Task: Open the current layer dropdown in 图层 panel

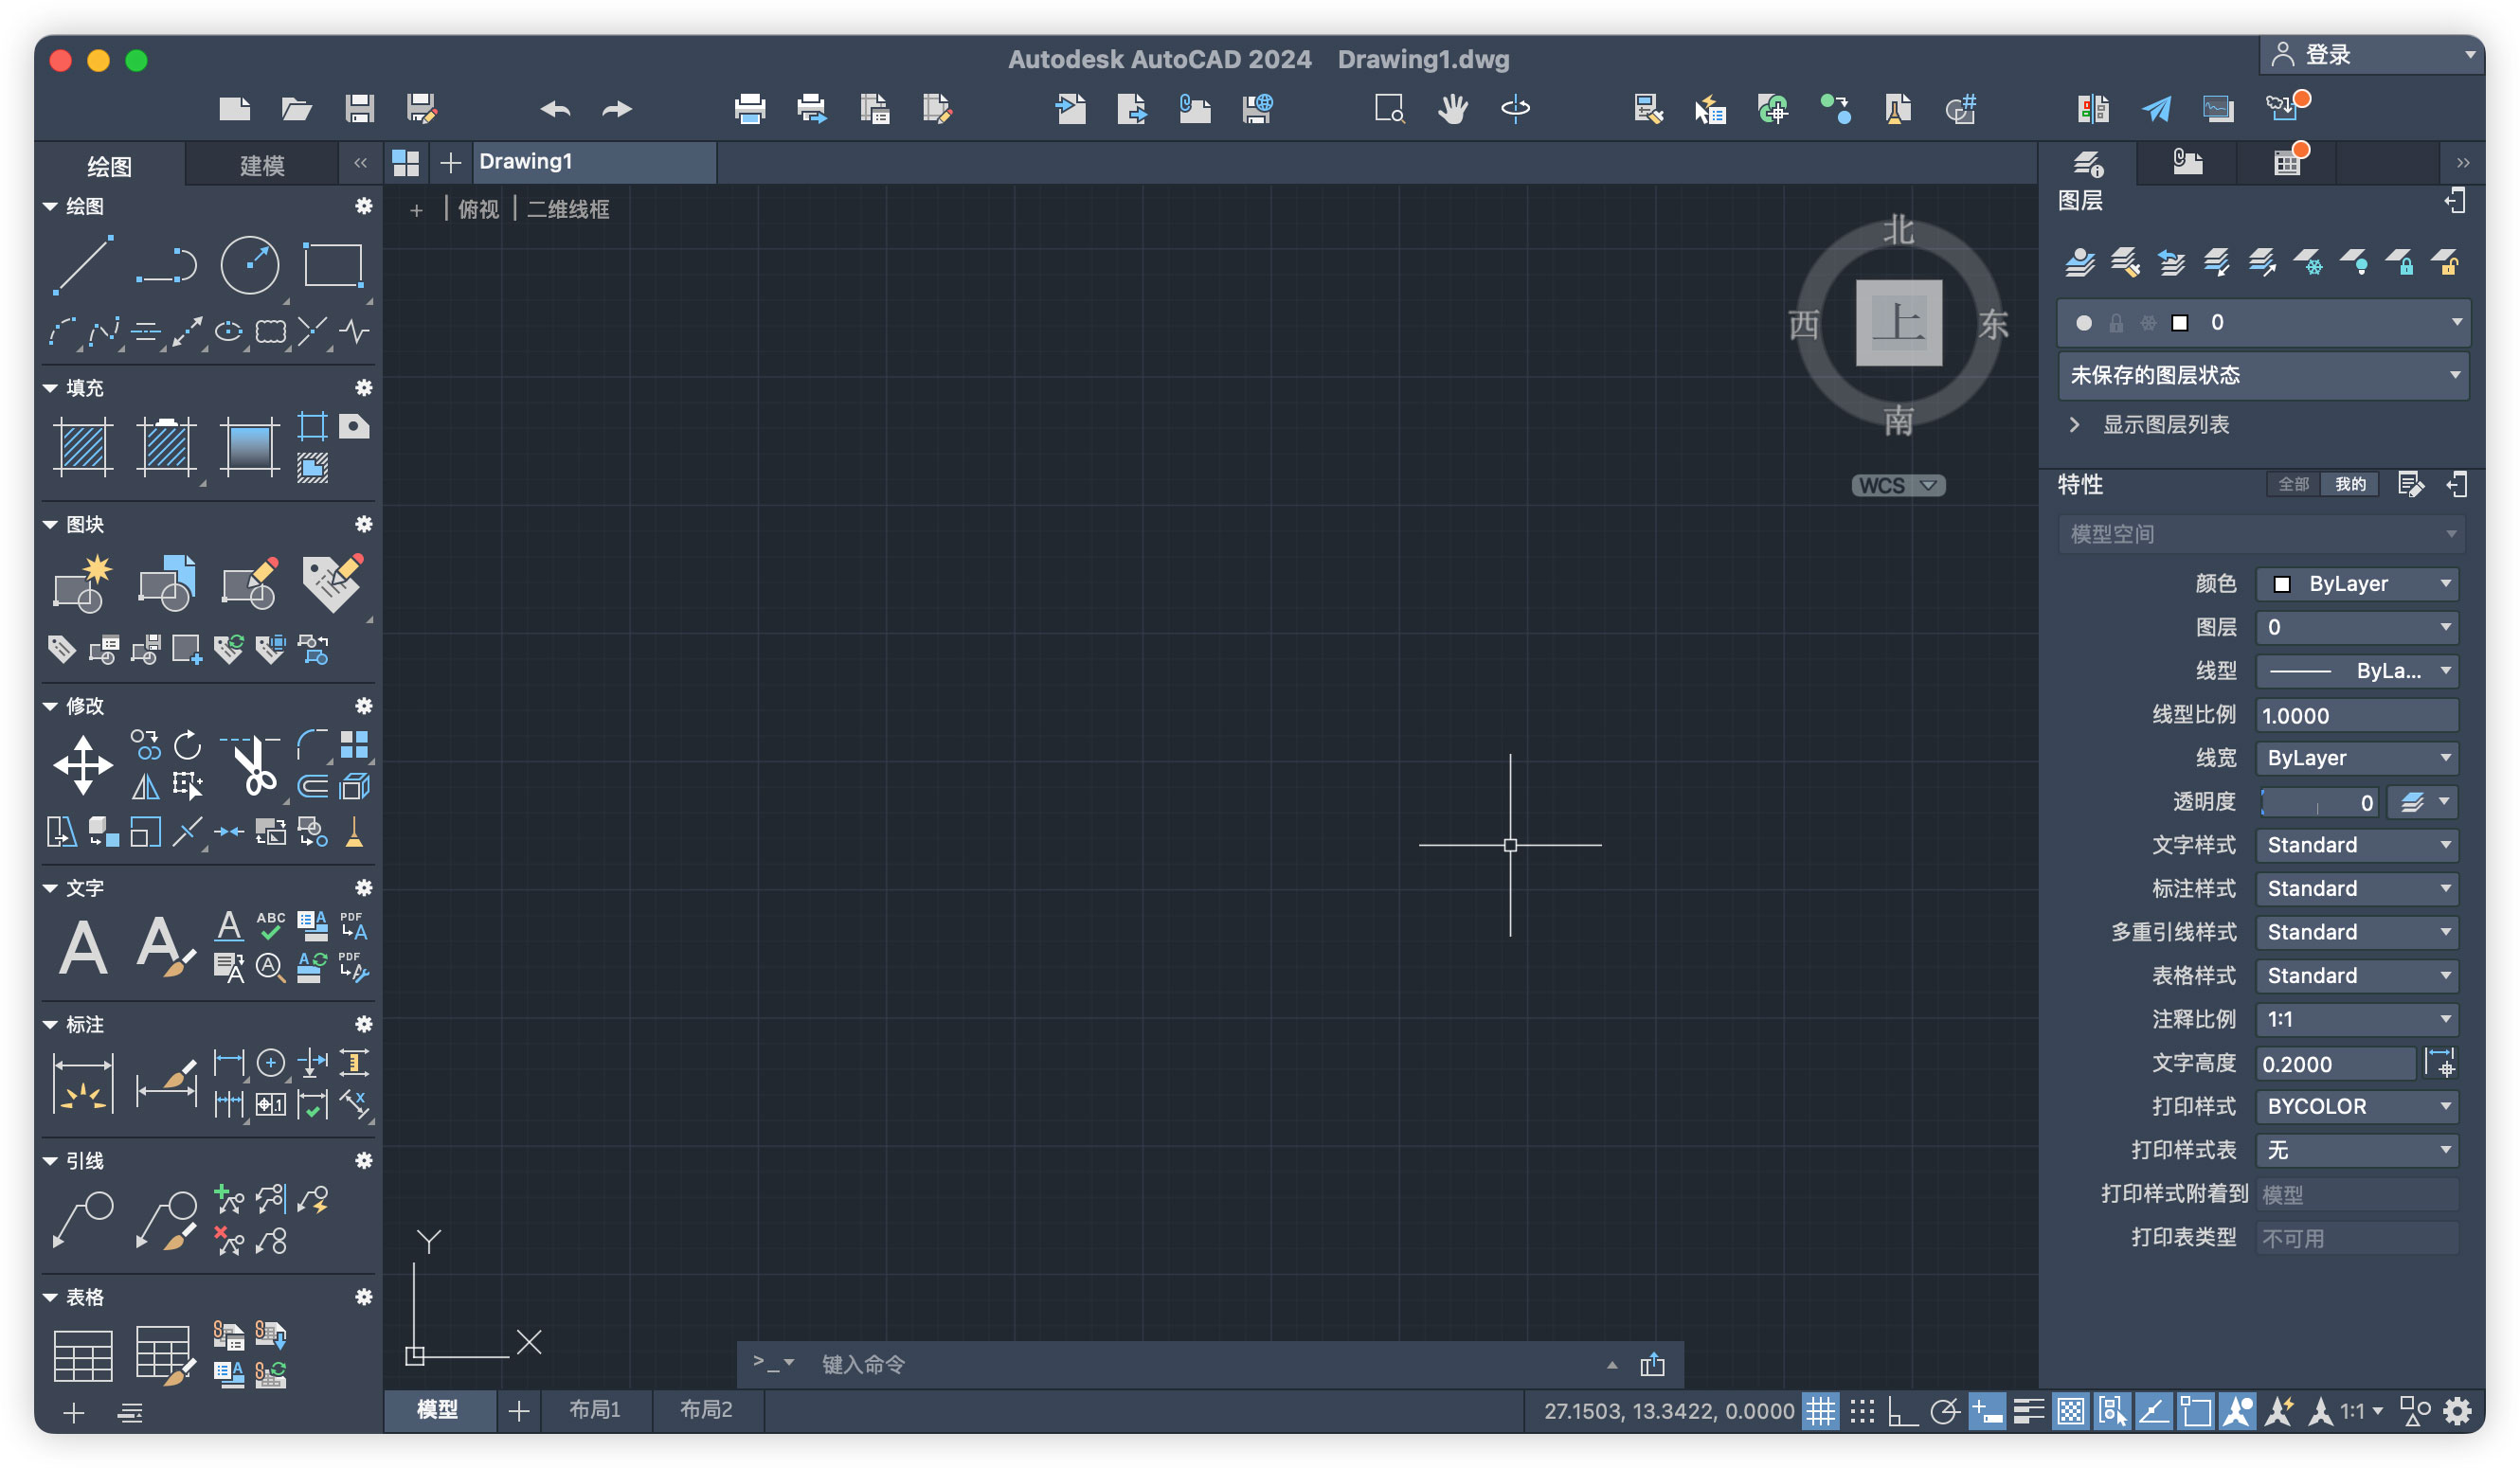Action: click(x=2264, y=323)
